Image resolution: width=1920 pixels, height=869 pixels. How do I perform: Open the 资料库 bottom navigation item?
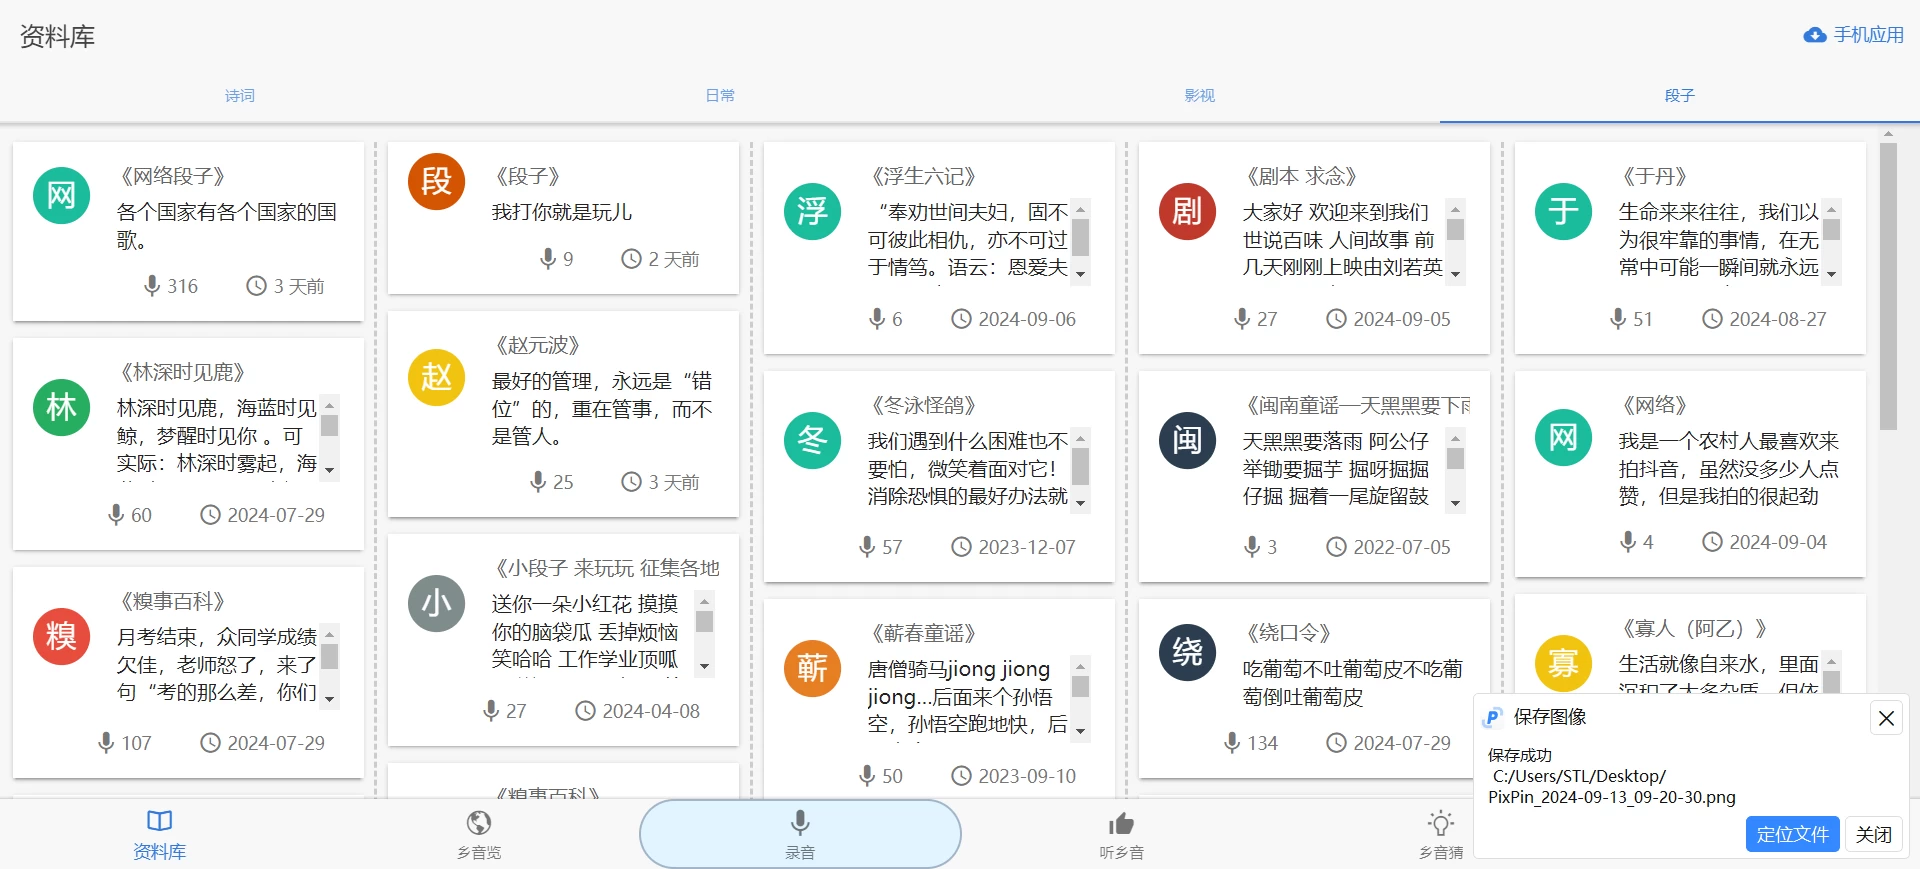(x=160, y=835)
